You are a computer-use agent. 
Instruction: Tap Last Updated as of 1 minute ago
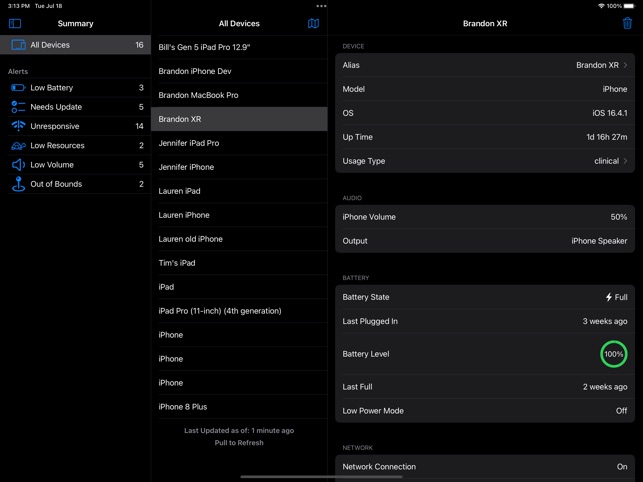(x=239, y=430)
